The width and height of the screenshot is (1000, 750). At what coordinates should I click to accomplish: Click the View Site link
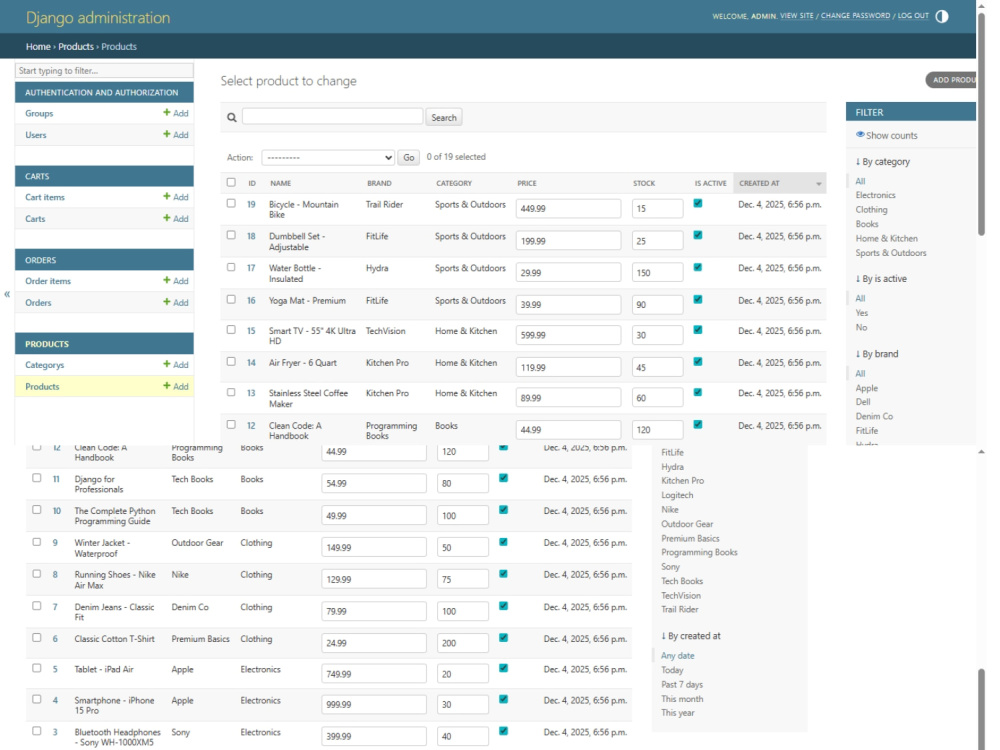(797, 15)
